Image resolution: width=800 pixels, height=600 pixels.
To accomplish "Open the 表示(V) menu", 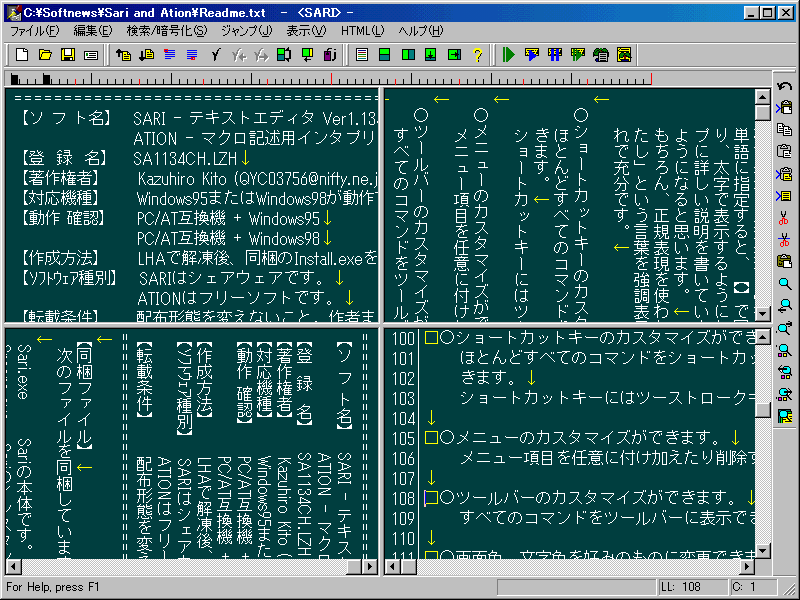I will pos(306,31).
